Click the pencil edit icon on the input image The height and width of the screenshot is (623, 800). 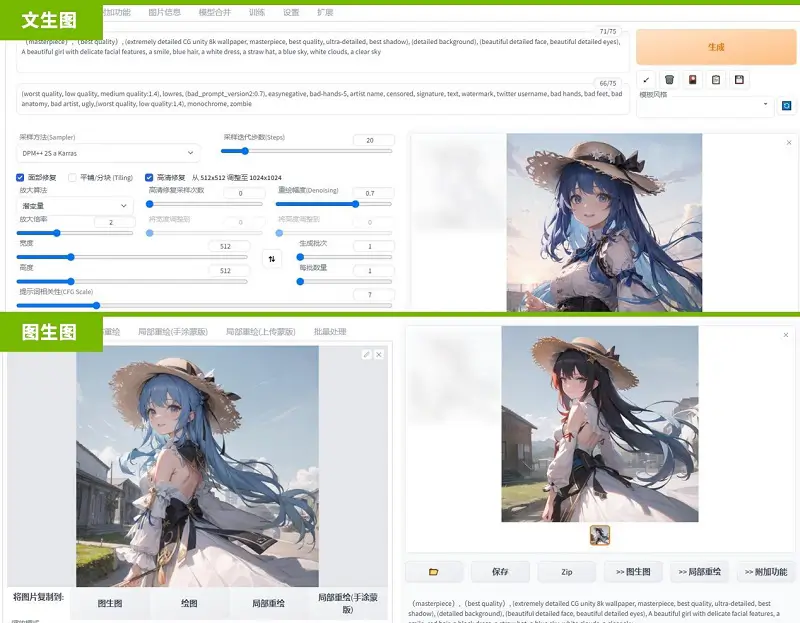point(366,354)
